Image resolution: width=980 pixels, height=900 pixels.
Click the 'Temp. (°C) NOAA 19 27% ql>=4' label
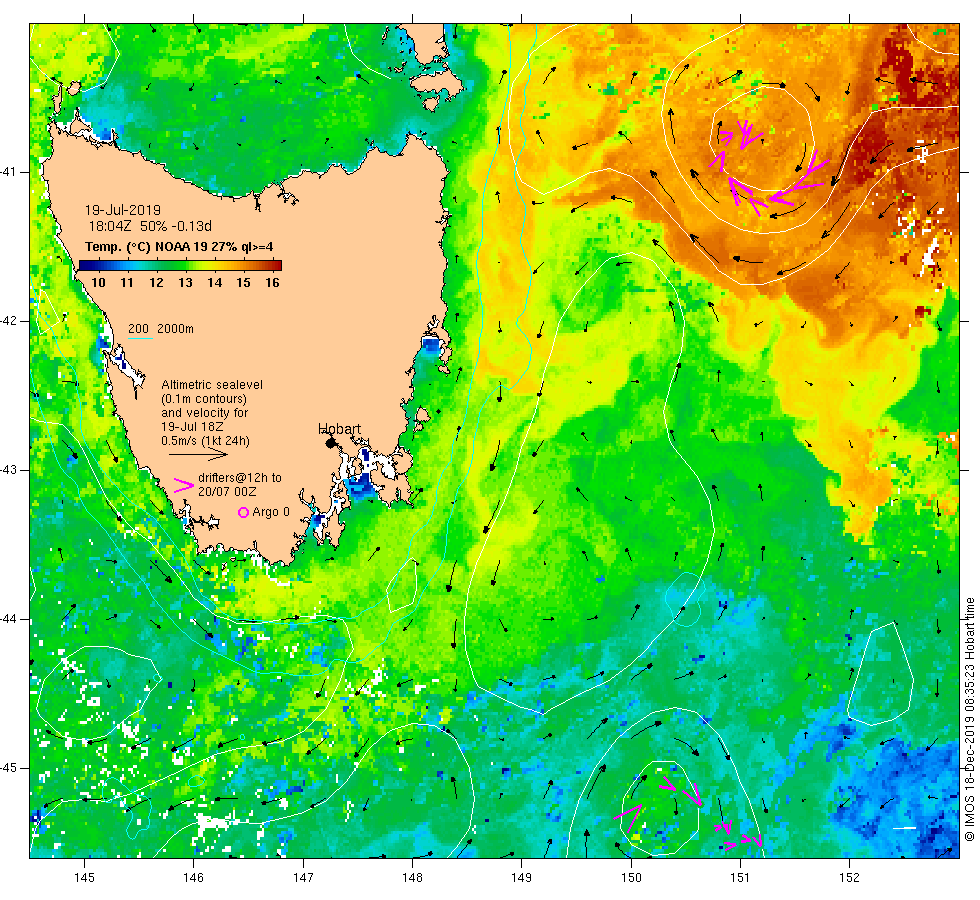[x=179, y=246]
